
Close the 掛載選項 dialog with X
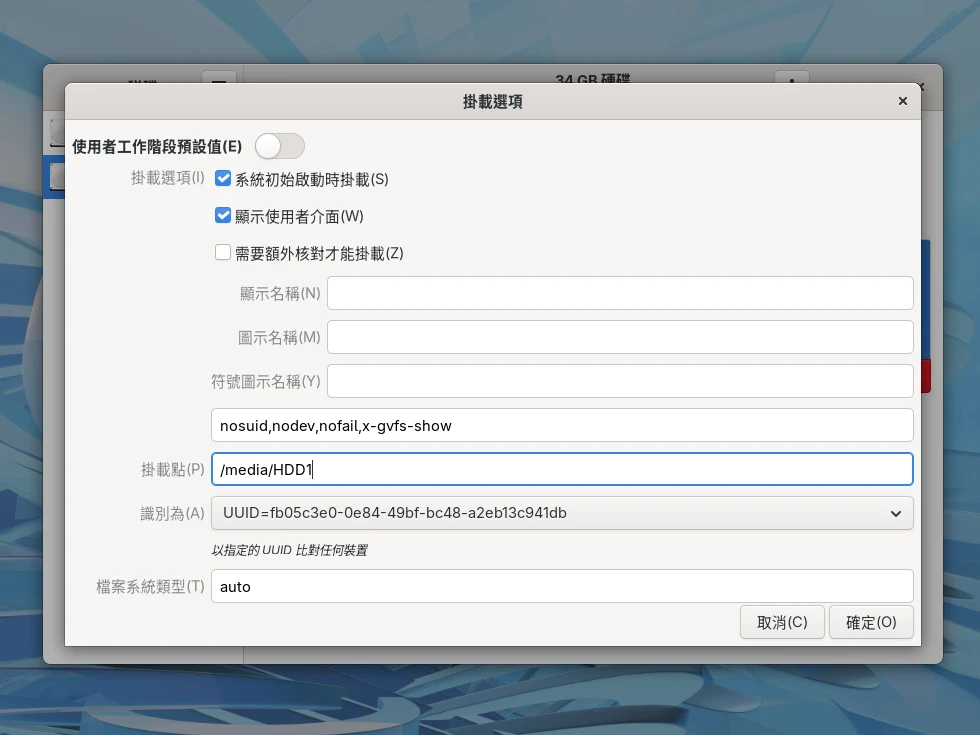[902, 101]
